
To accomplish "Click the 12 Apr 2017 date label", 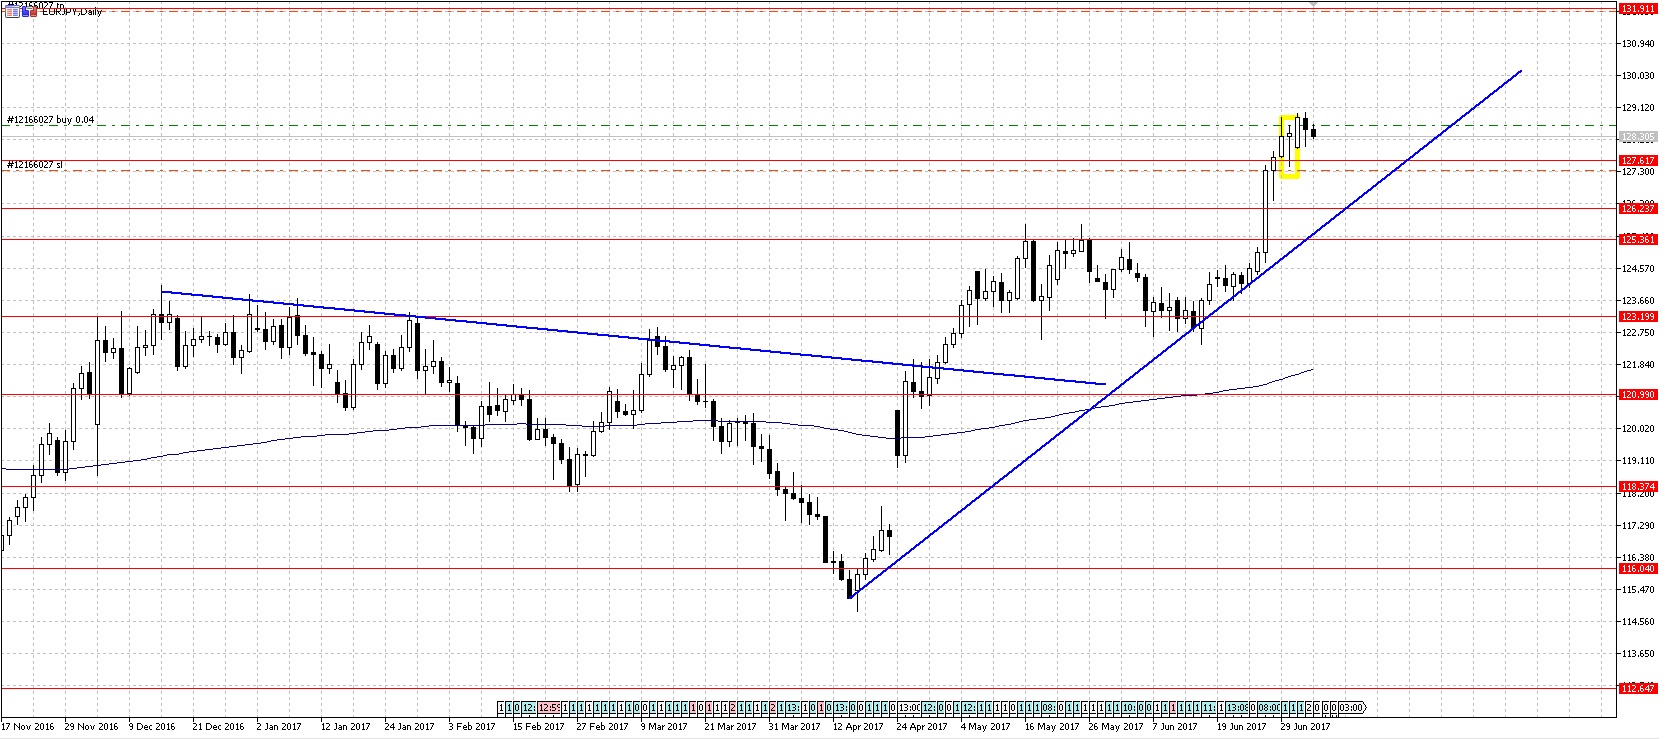I will pos(860,727).
